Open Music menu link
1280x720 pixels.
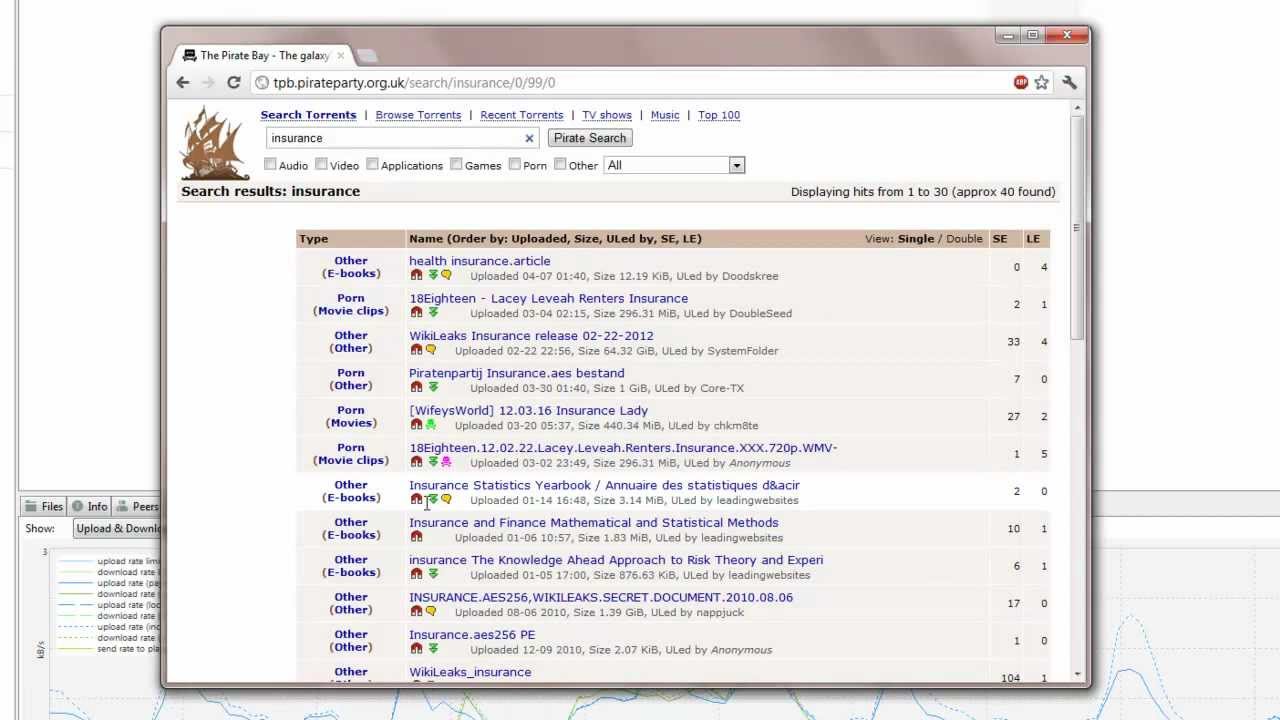(x=665, y=115)
